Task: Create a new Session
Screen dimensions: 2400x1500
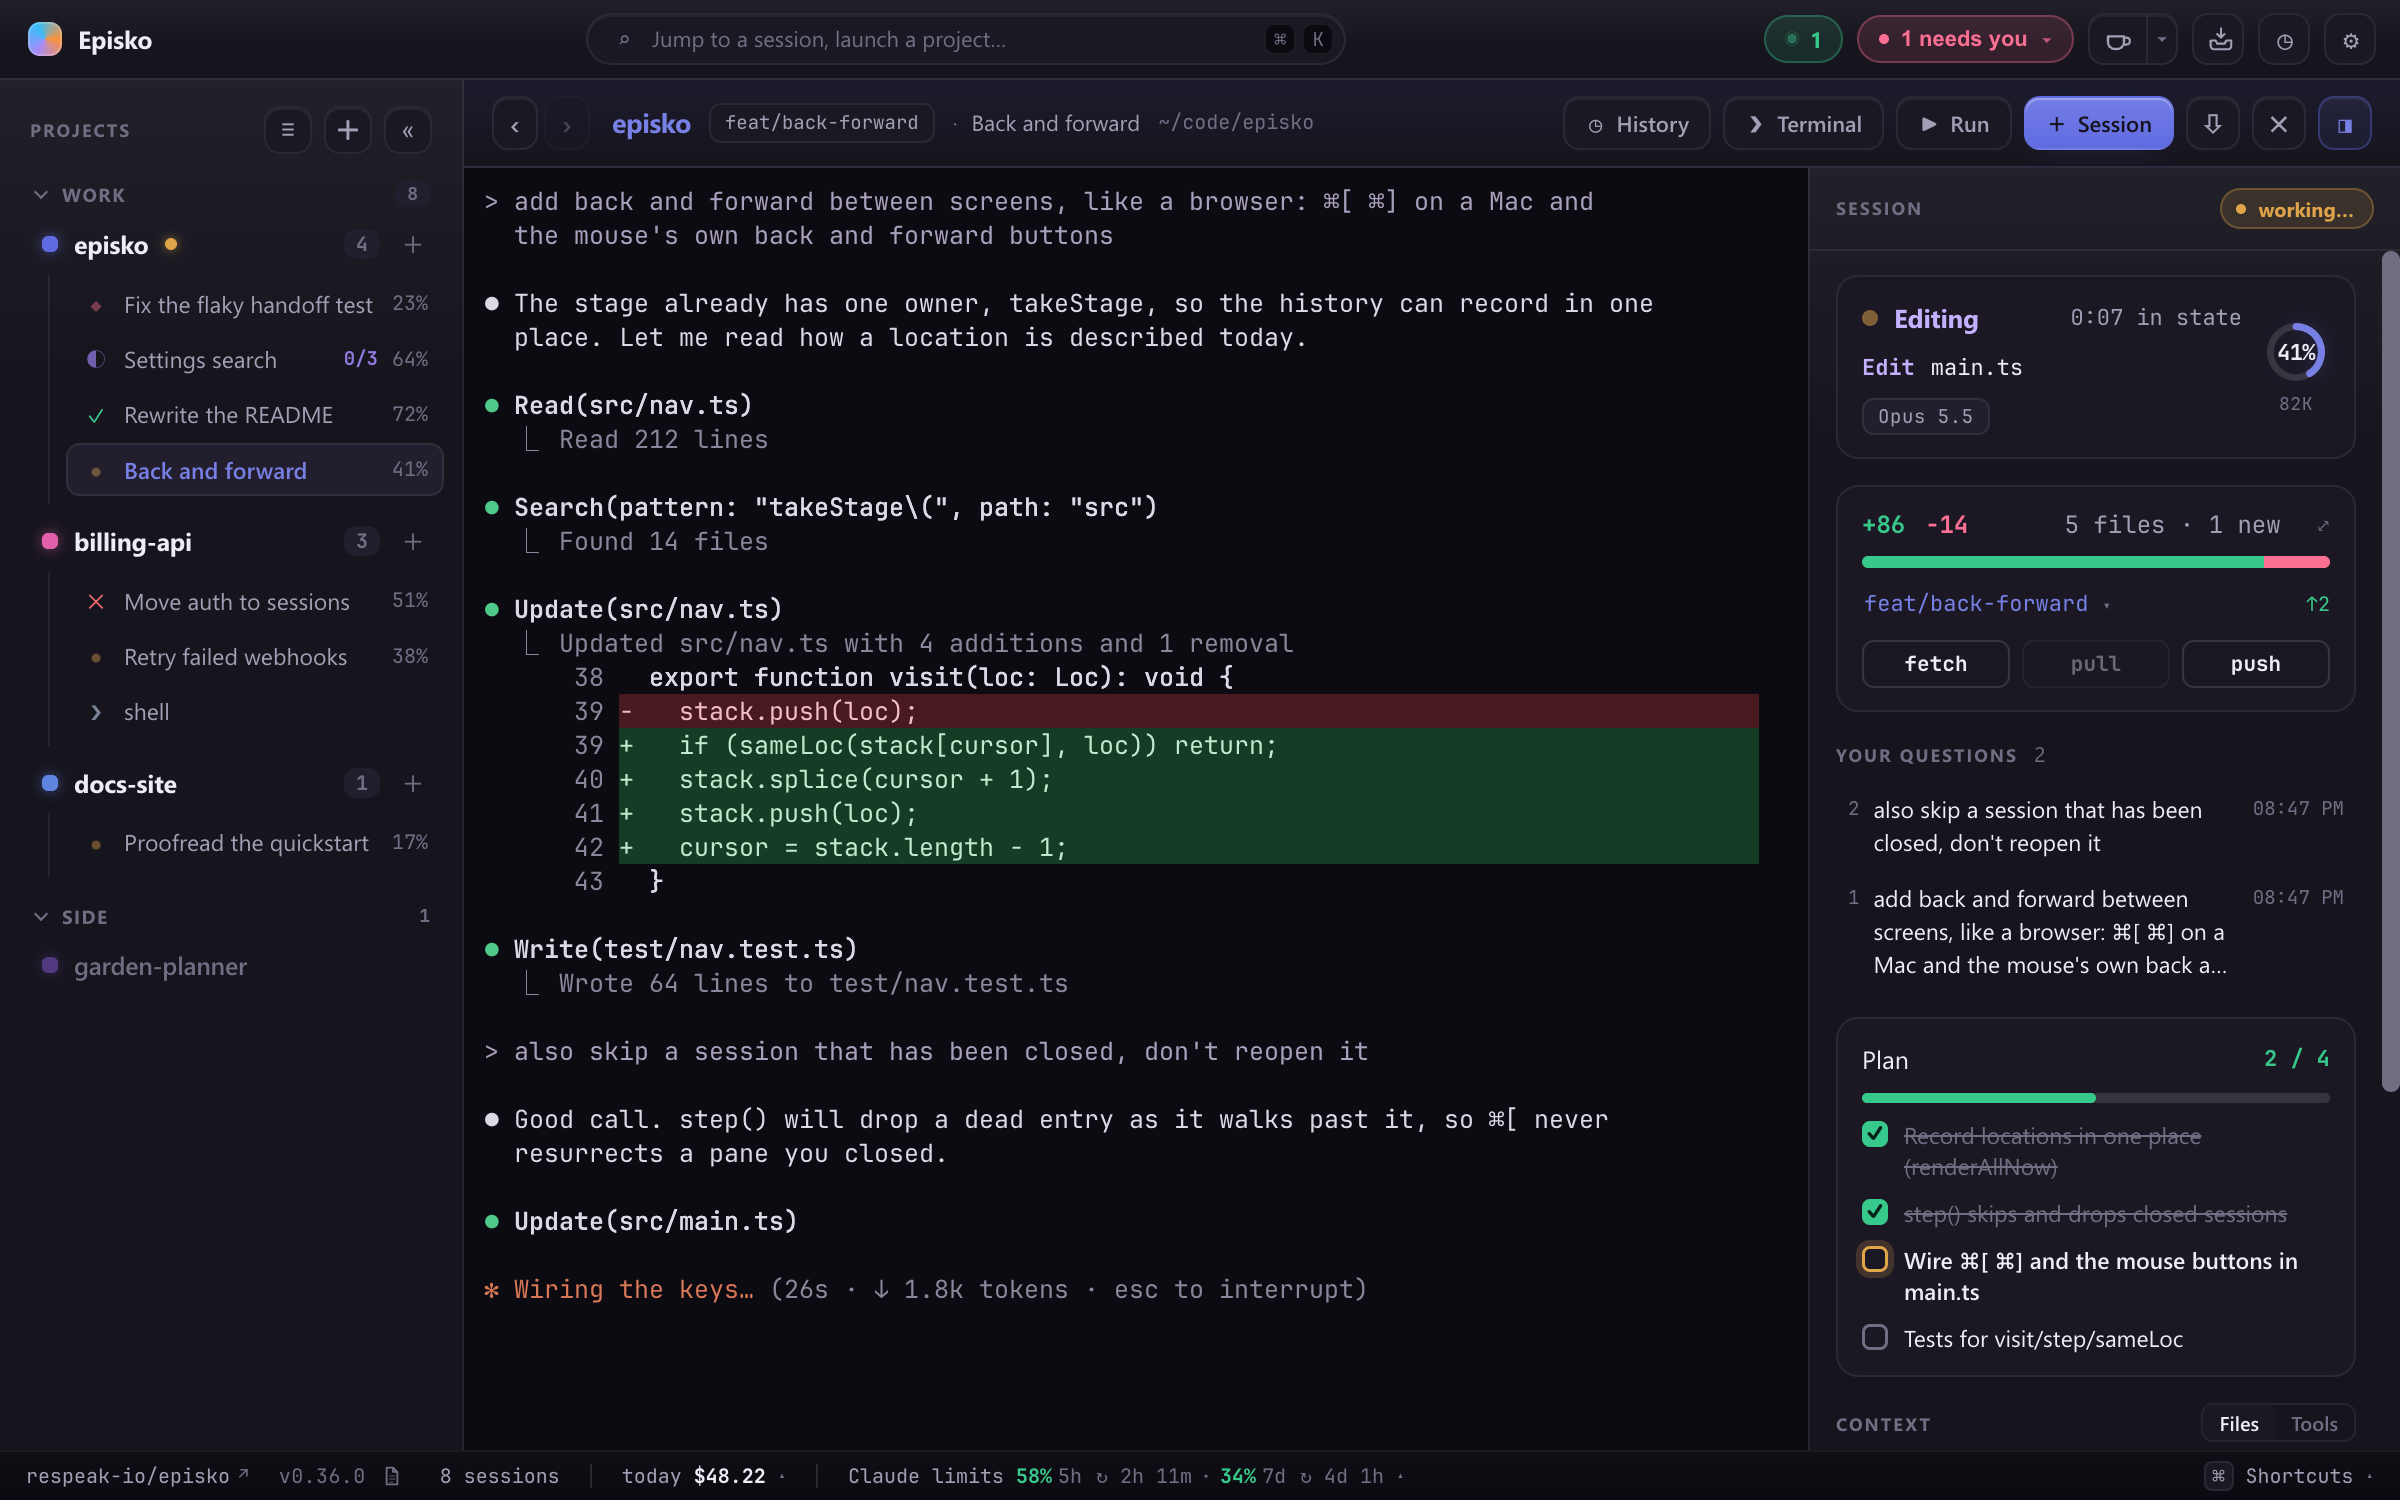Action: coord(2098,124)
